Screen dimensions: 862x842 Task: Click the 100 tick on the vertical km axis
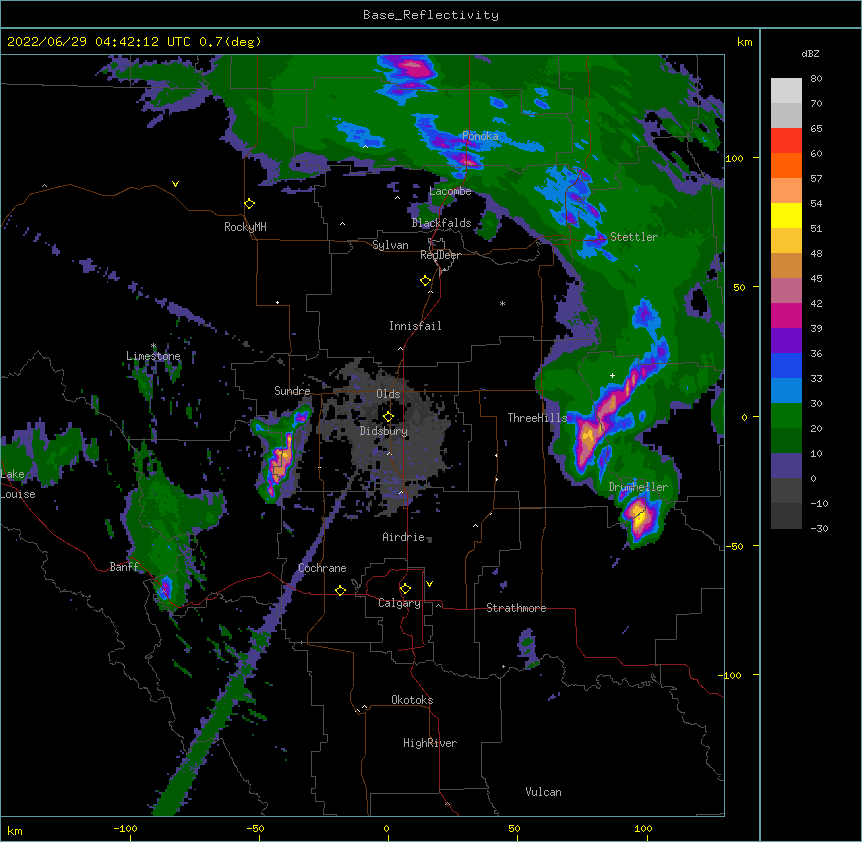734,158
